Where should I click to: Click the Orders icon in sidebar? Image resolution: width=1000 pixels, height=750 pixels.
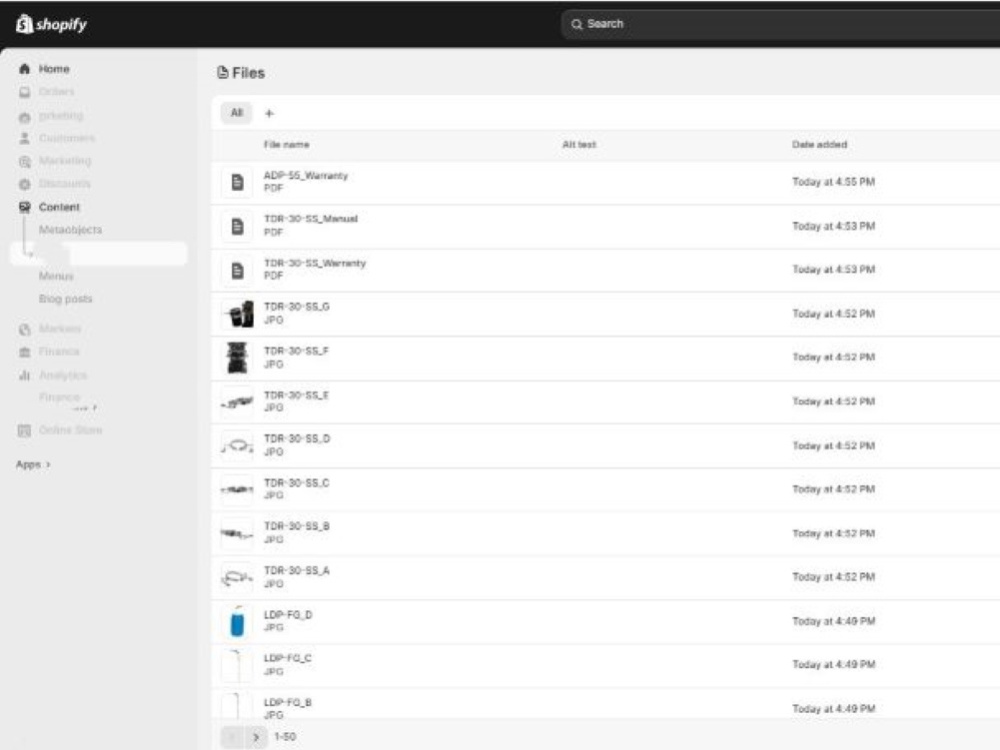[x=25, y=92]
